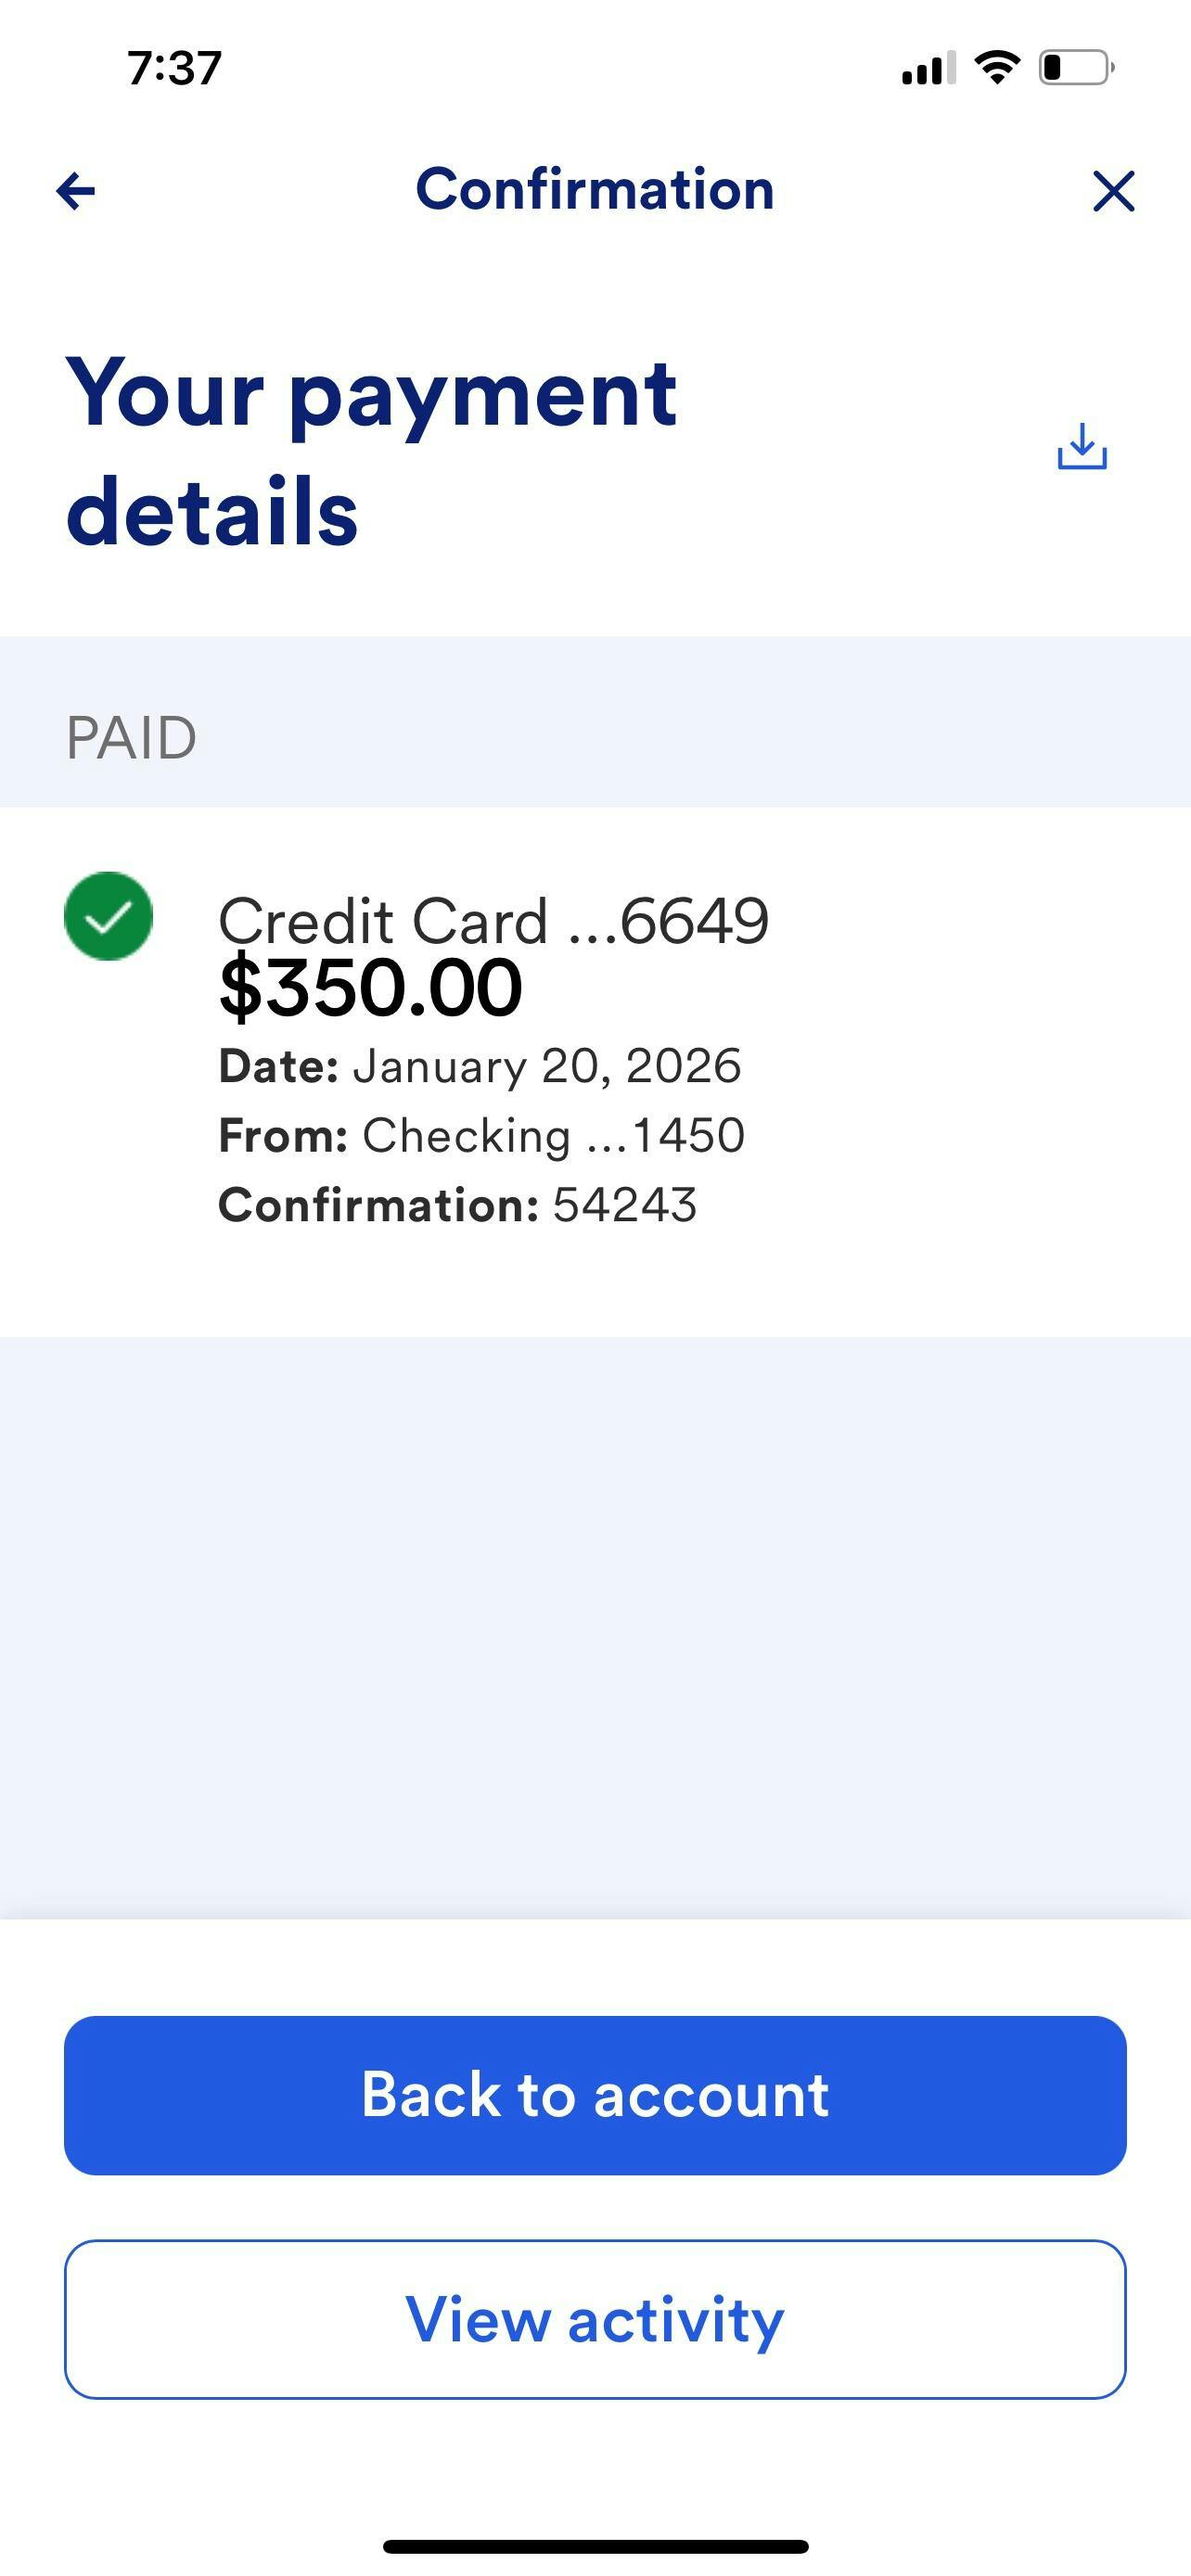Close the Confirmation screen with X
The width and height of the screenshot is (1191, 2576).
pyautogui.click(x=1113, y=191)
